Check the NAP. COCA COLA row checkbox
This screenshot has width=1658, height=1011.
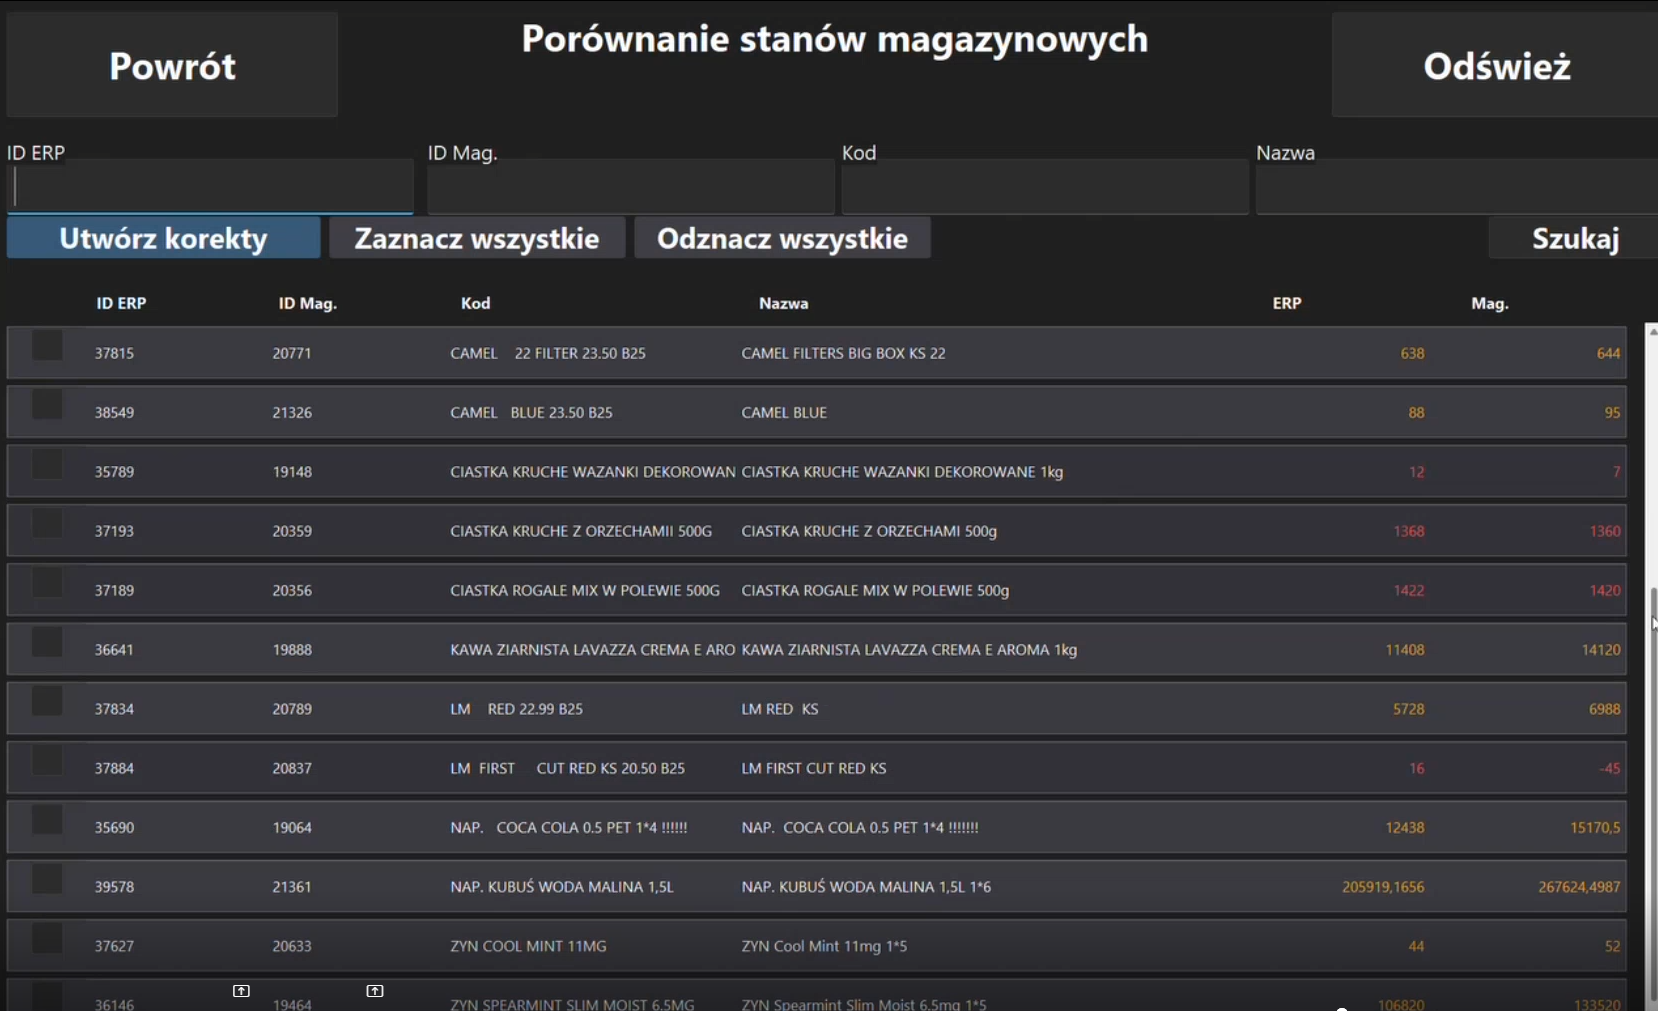tap(47, 820)
